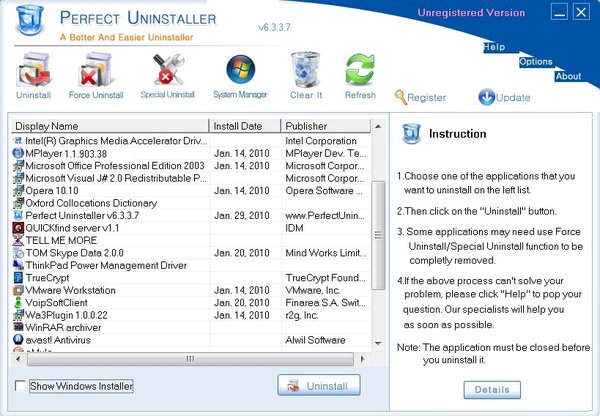This screenshot has height=416, width=600.
Task: Click the vertical scrollbar thumb
Action: (x=378, y=235)
